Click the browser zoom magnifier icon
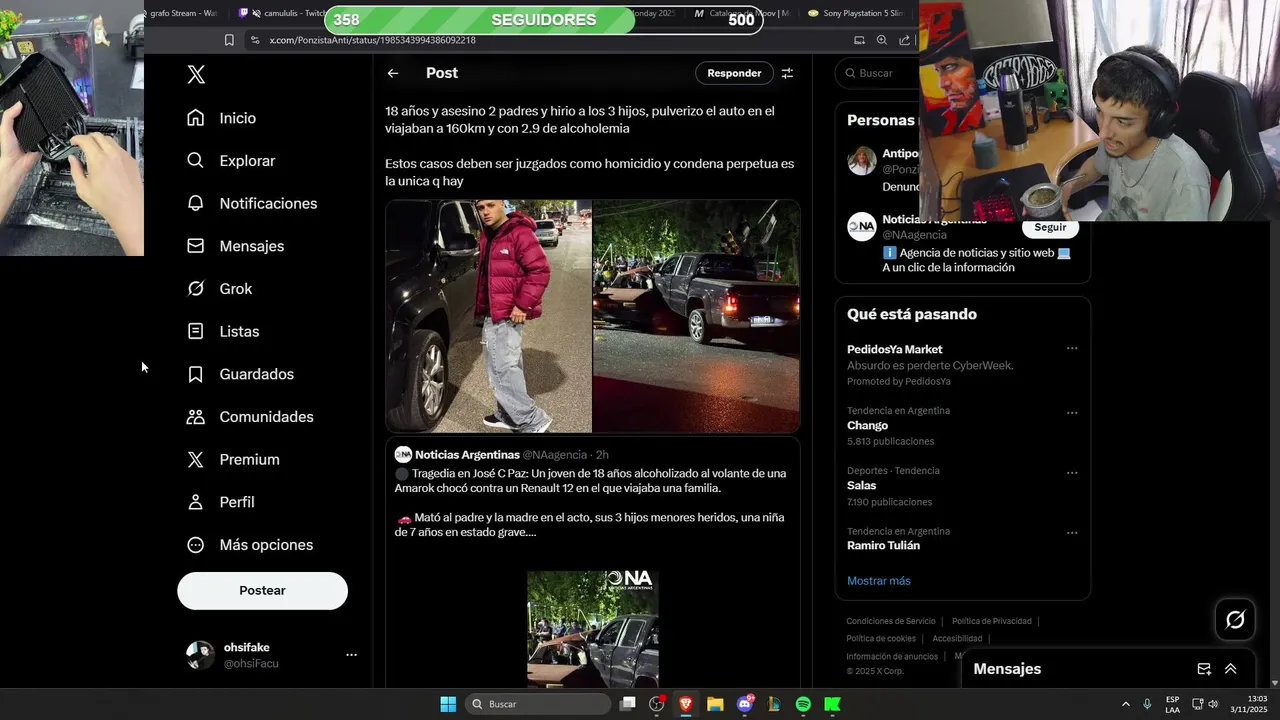 click(881, 40)
